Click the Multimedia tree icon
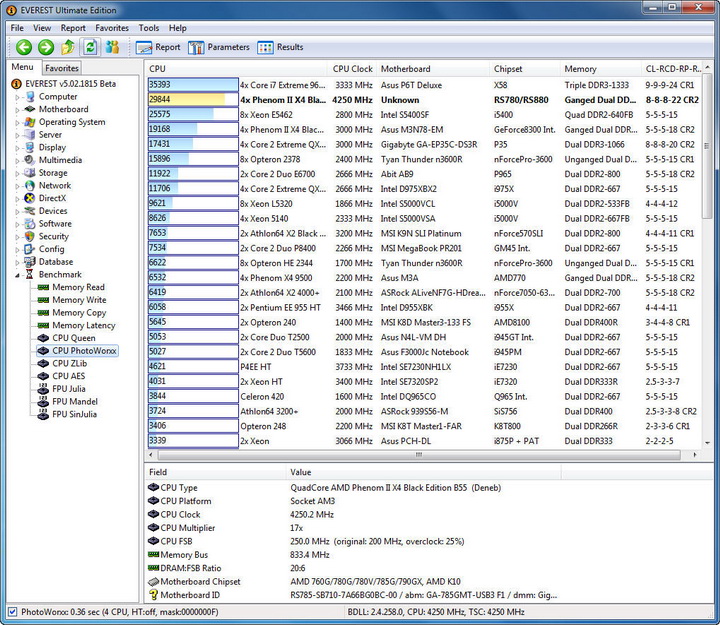This screenshot has height=625, width=720. [x=30, y=160]
